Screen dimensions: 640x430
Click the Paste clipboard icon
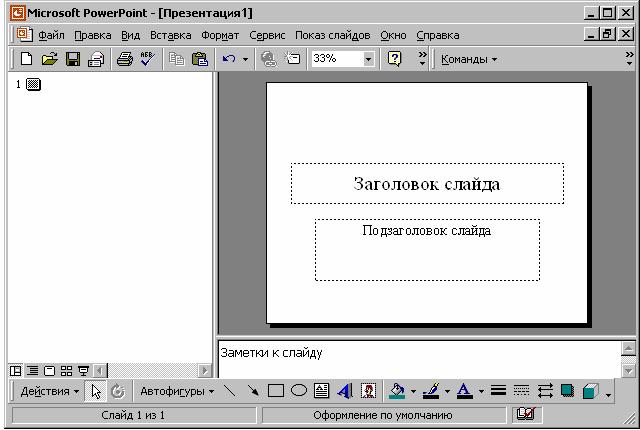tap(200, 59)
